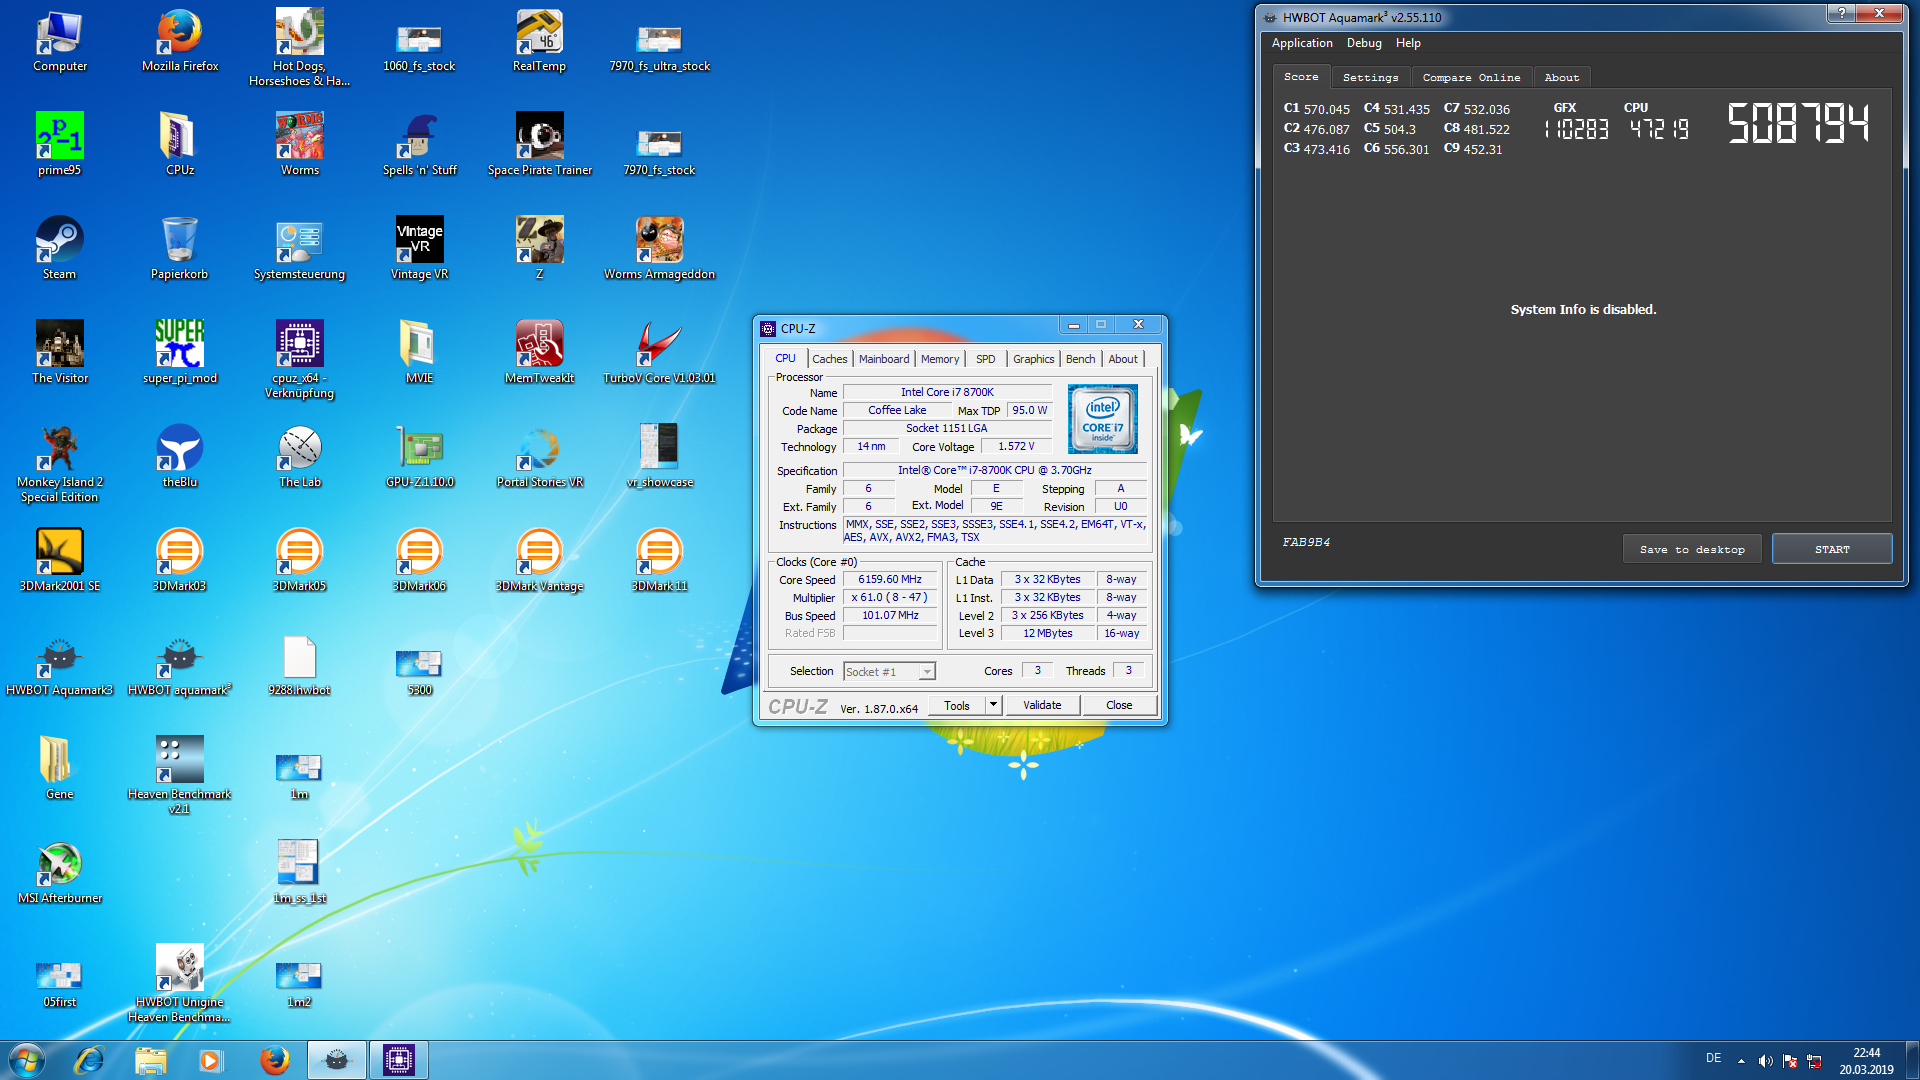Switch to the Memory tab in CPU-Z
The image size is (1920, 1080).
(939, 359)
